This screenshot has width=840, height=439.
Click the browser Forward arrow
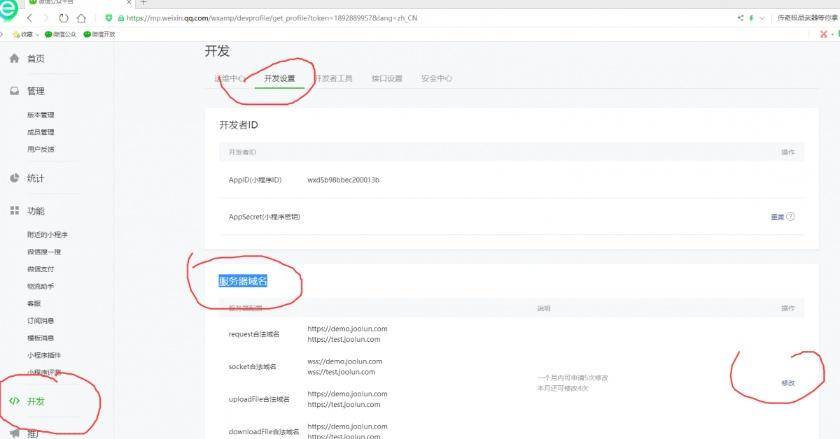46,18
